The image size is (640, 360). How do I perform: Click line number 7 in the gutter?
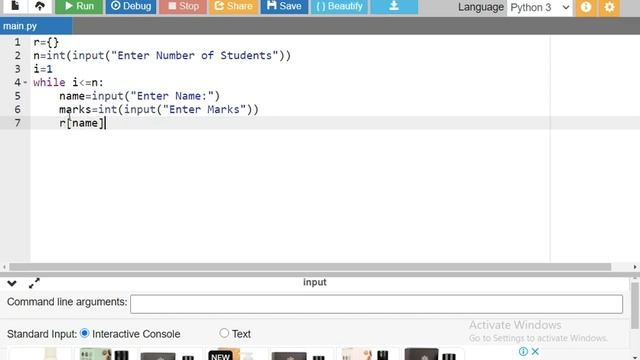(x=18, y=123)
